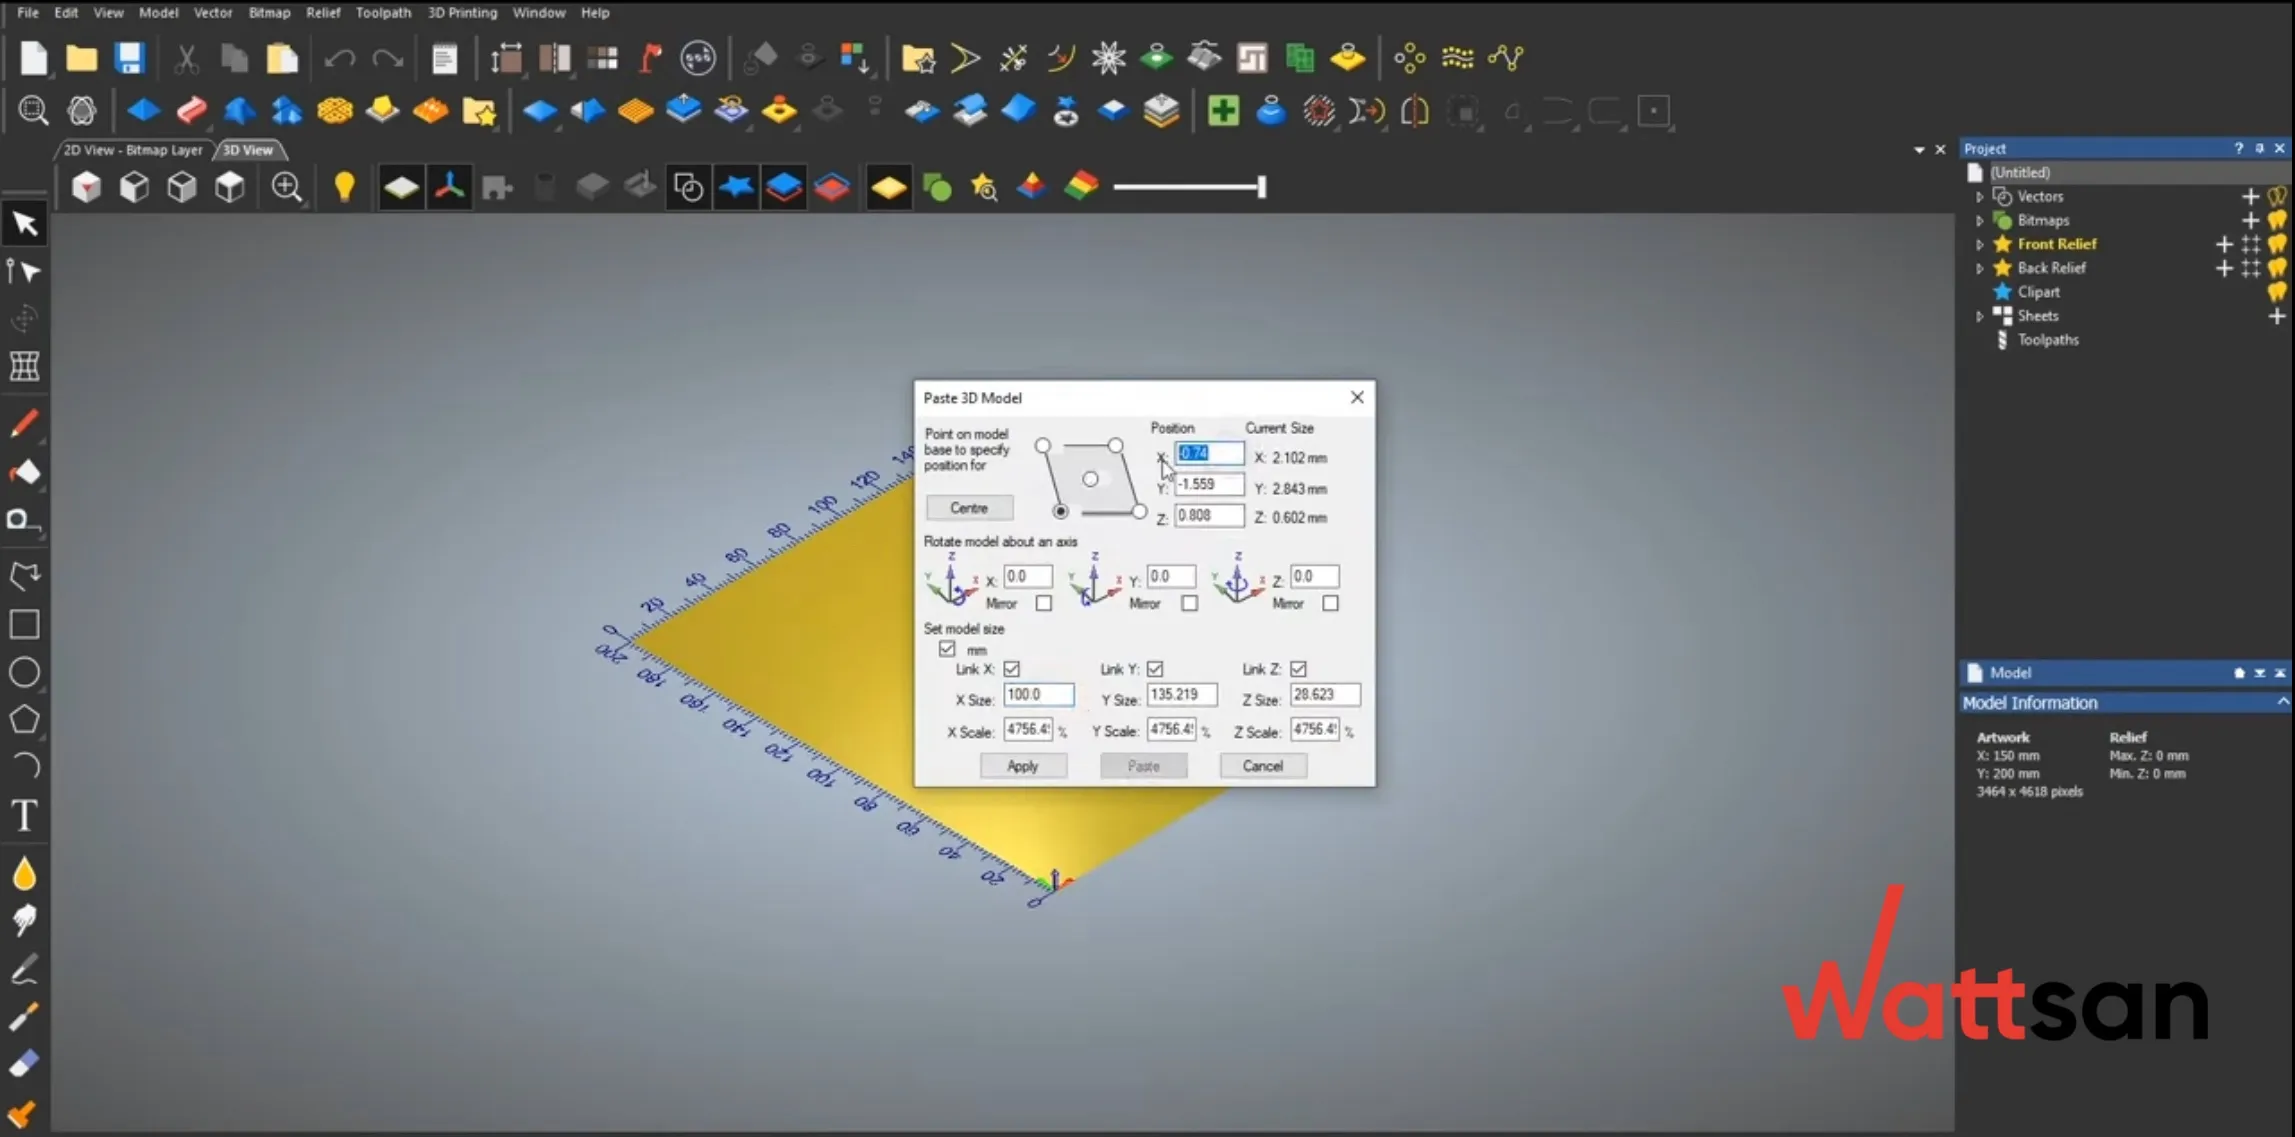Open the Relief menu

point(322,13)
